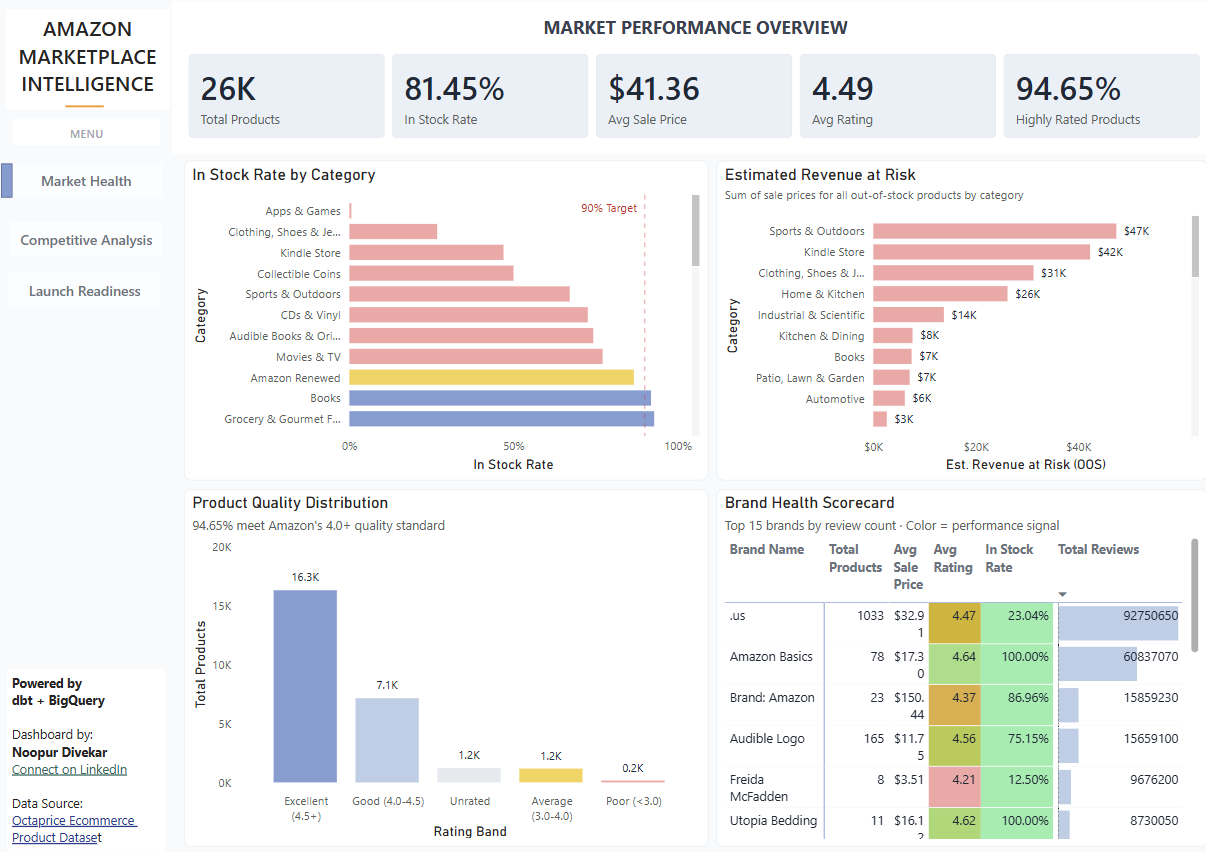Screen dimensions: 1206x852
Task: Click the Patio, Lawn & Garden $7K bar
Action: pos(891,378)
